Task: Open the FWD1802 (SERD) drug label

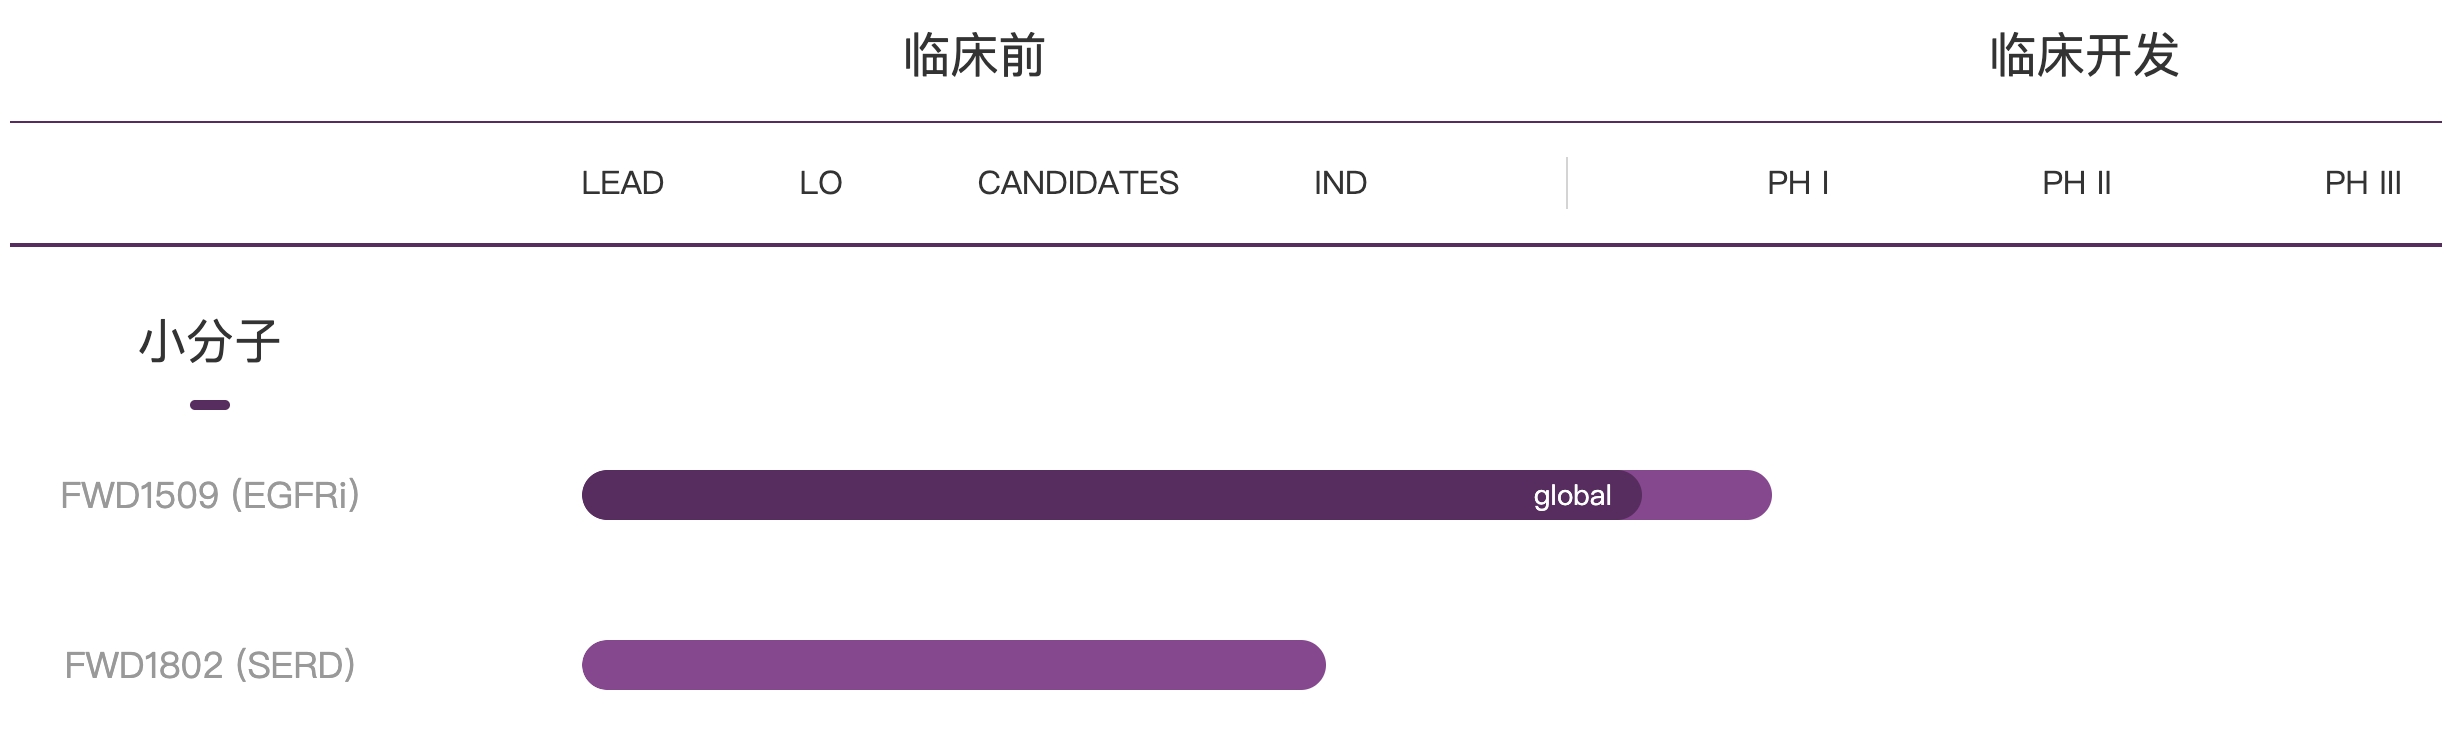Action: (210, 666)
